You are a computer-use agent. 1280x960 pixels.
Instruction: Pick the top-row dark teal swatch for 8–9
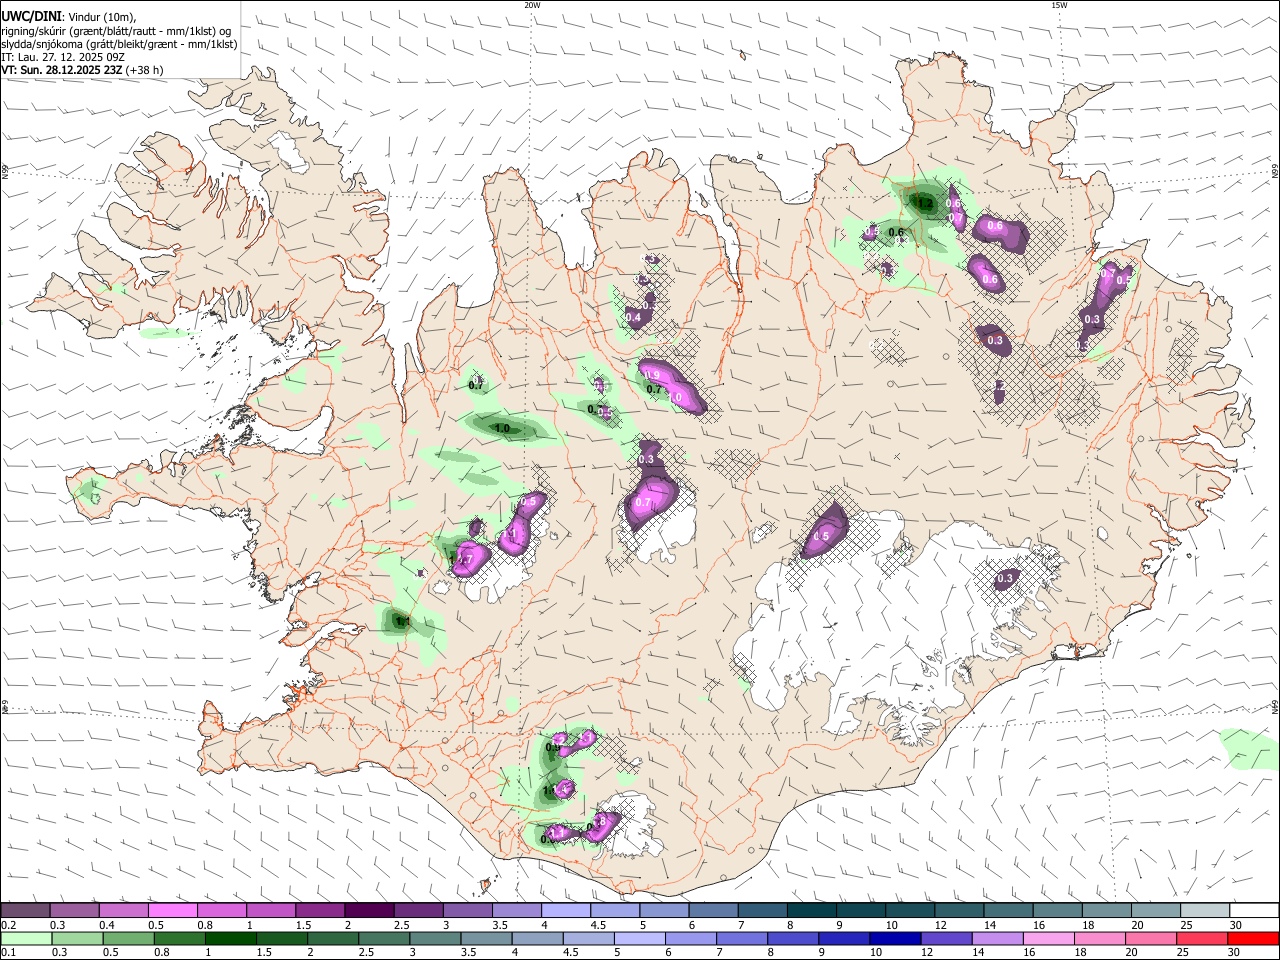810,911
